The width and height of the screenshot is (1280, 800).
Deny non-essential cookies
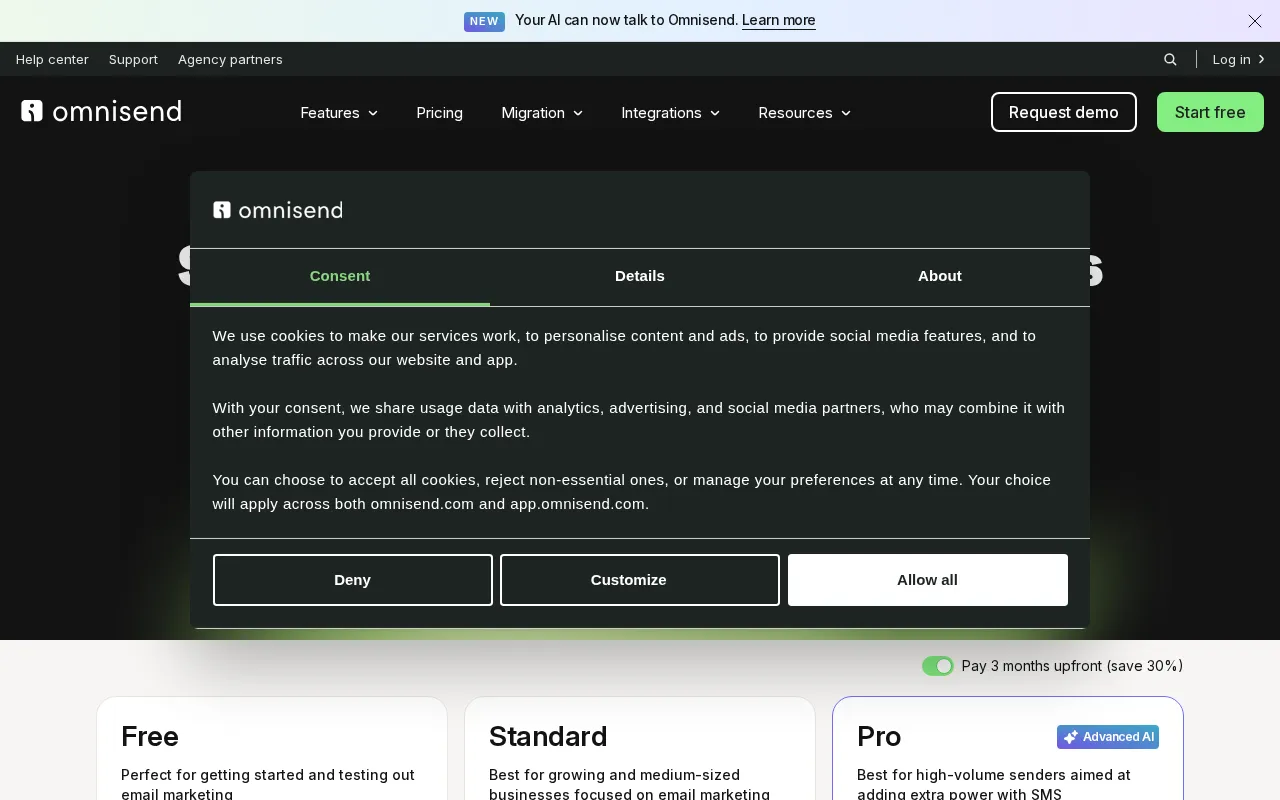353,580
